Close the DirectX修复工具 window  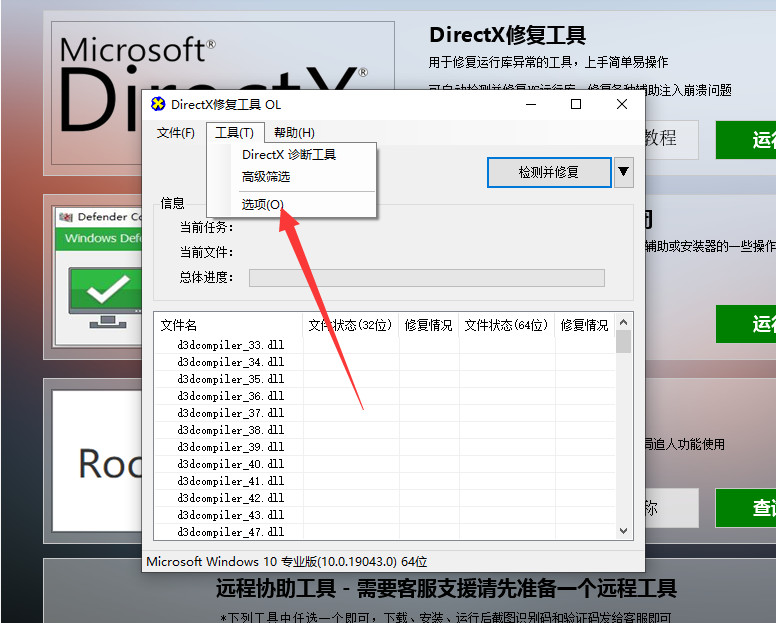[x=622, y=104]
